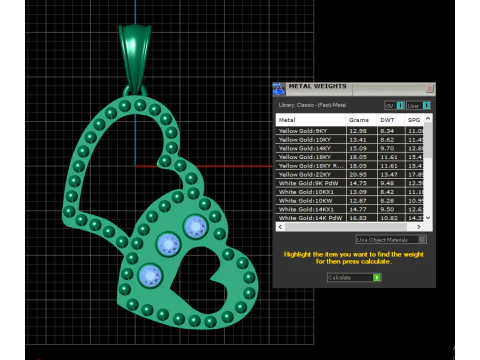Select the Yellow Gold:9KY row
The height and width of the screenshot is (360, 480).
(x=350, y=131)
